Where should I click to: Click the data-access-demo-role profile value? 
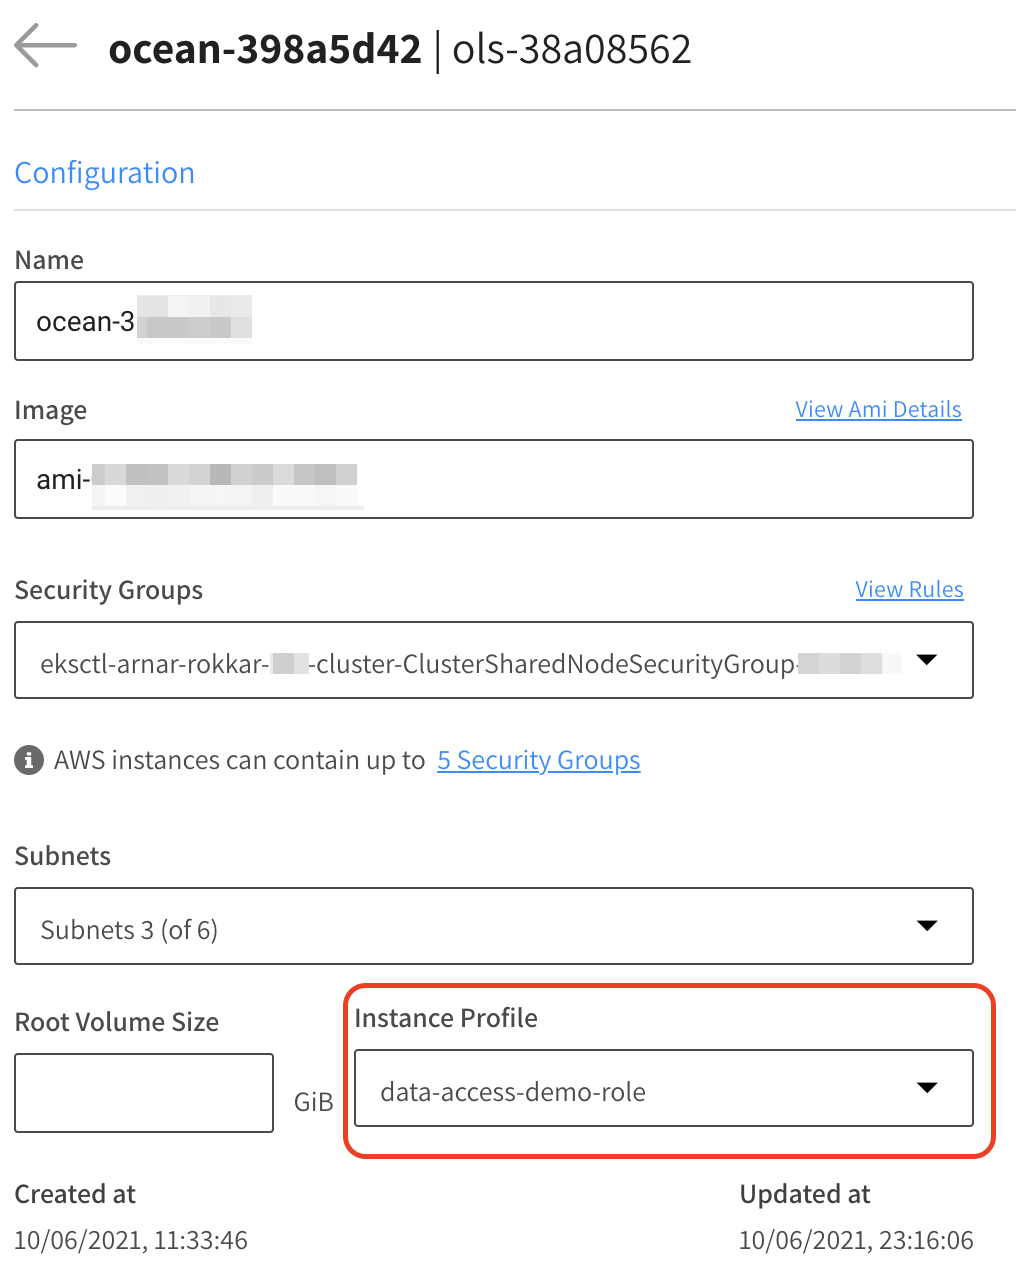[513, 1092]
